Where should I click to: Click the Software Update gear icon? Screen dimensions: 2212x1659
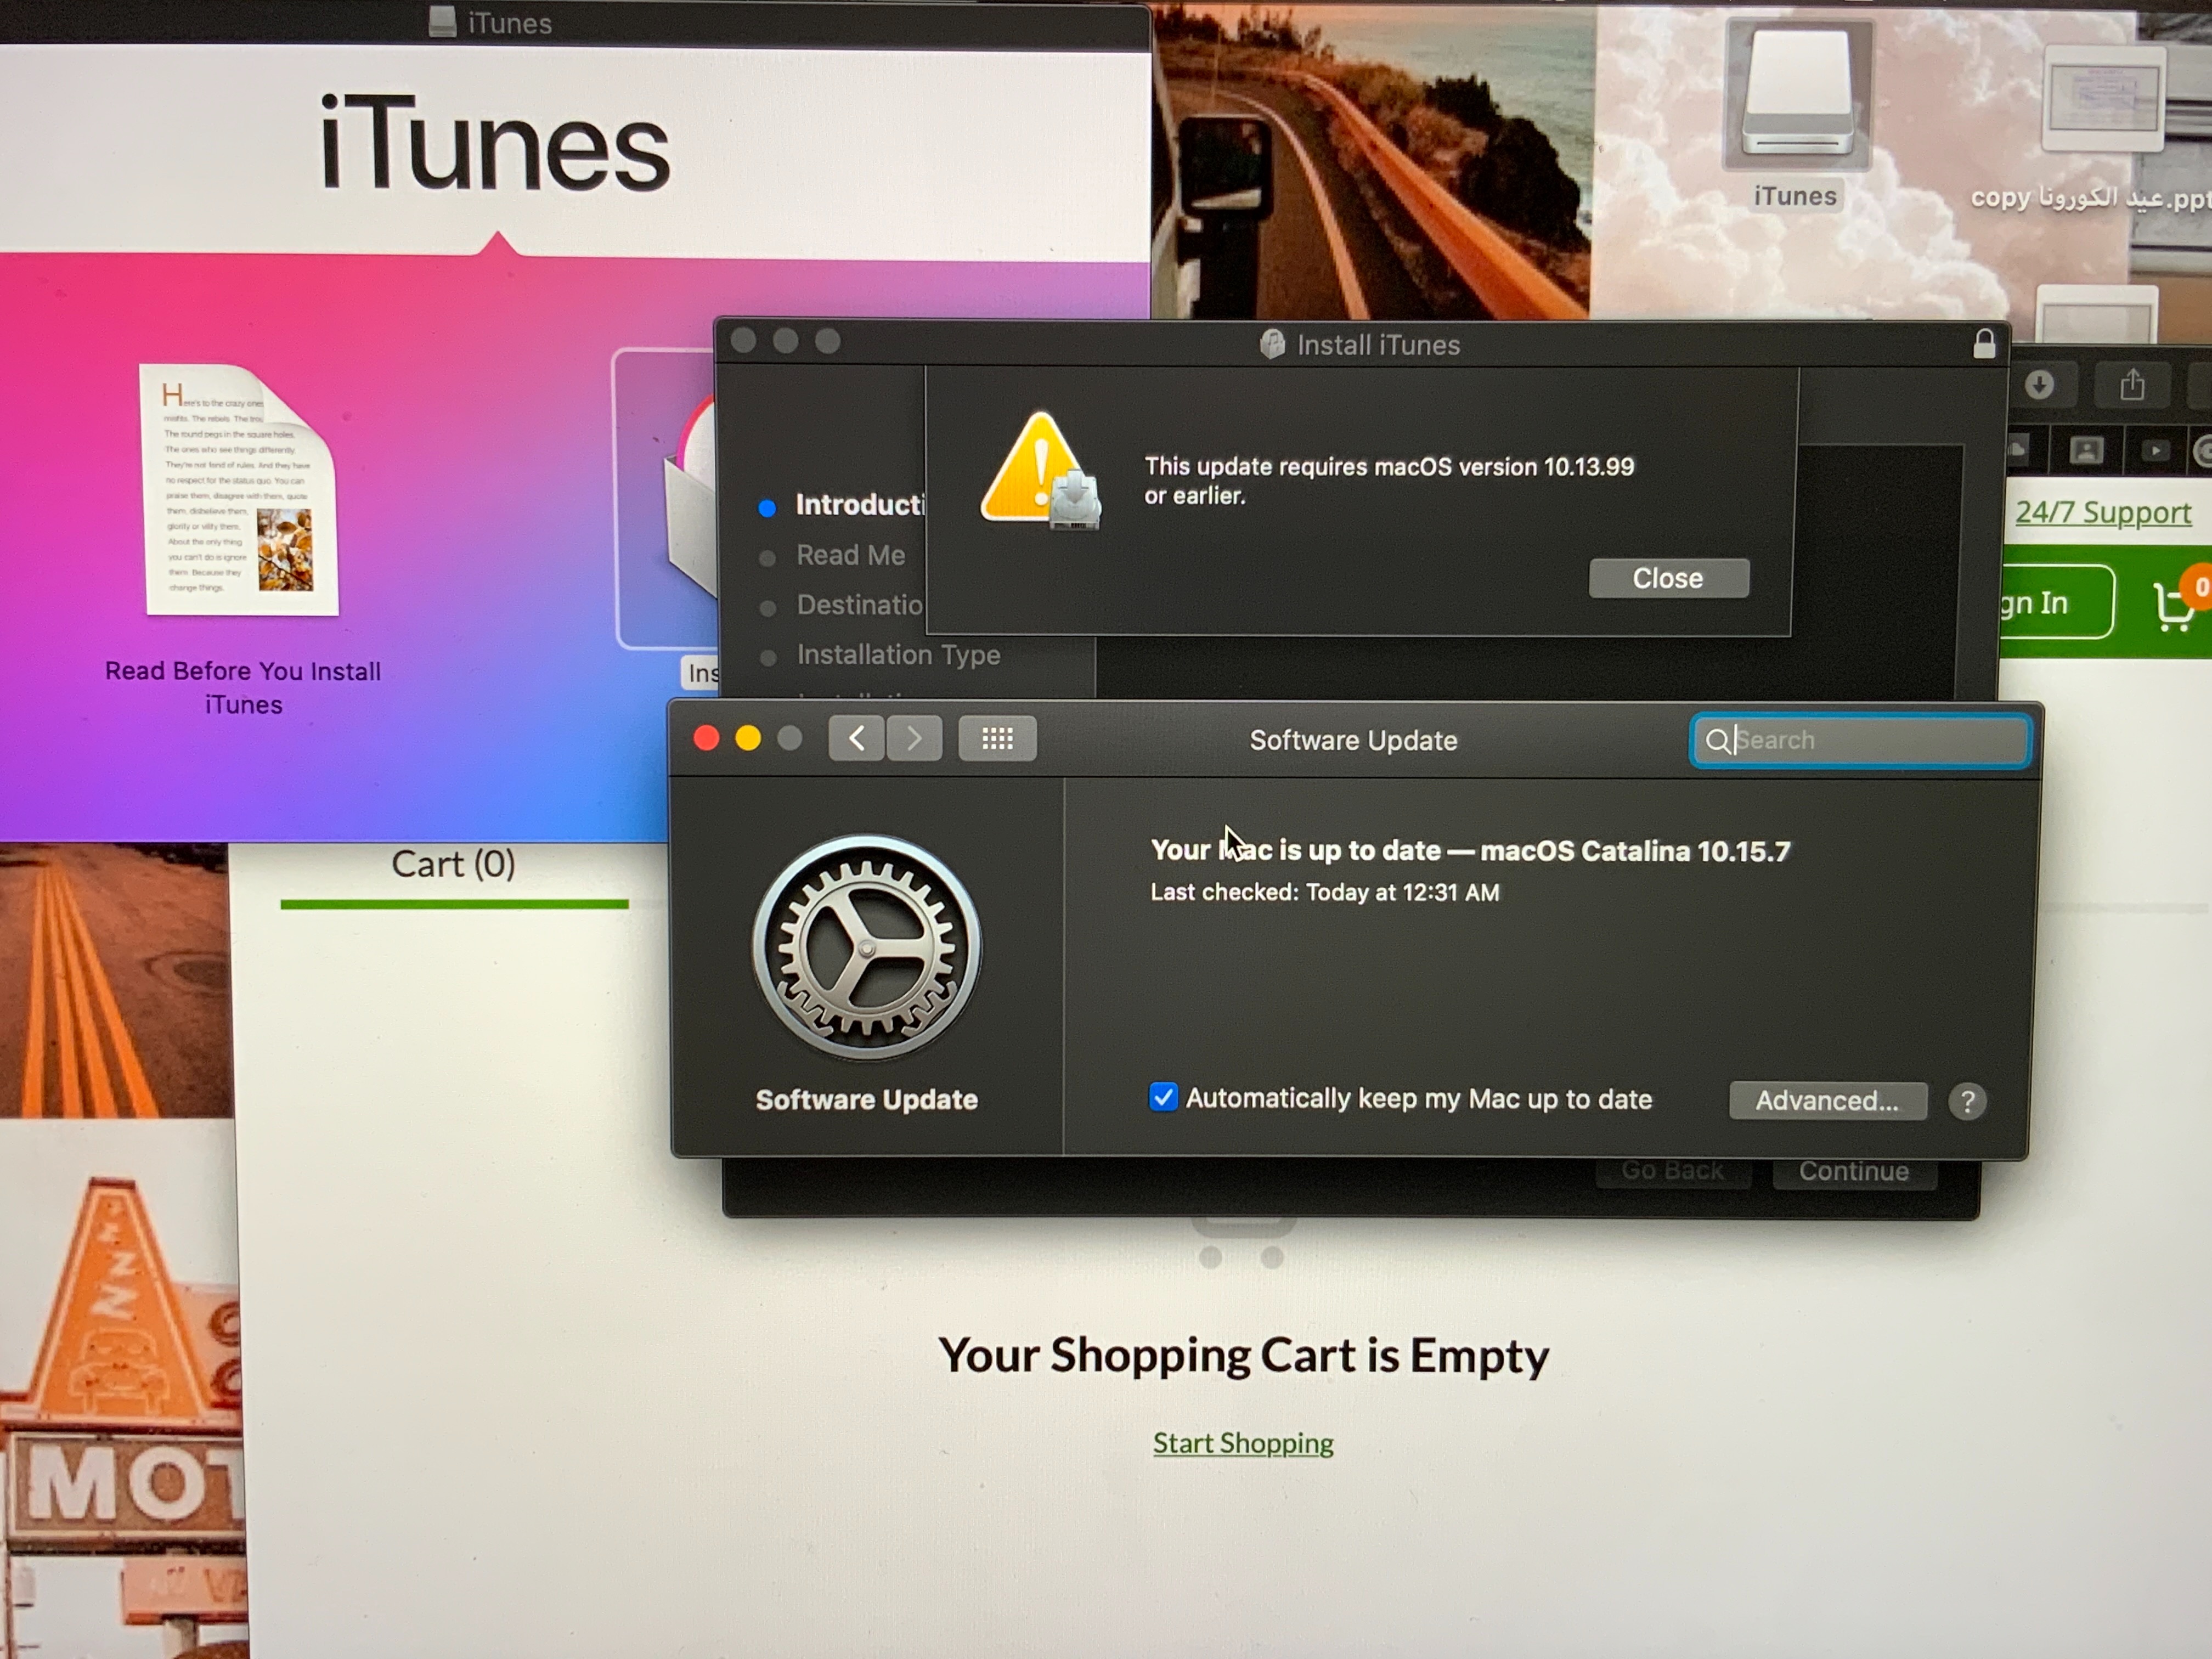pos(867,947)
